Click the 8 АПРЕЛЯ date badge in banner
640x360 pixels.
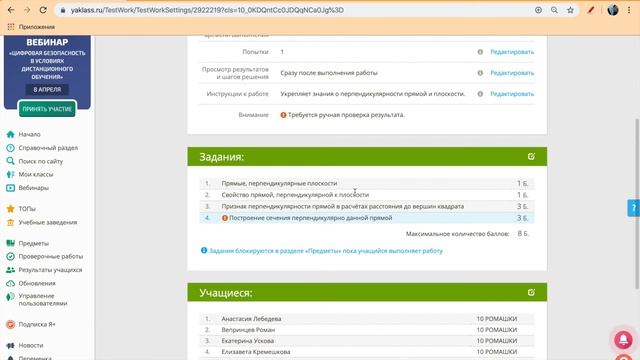point(47,89)
